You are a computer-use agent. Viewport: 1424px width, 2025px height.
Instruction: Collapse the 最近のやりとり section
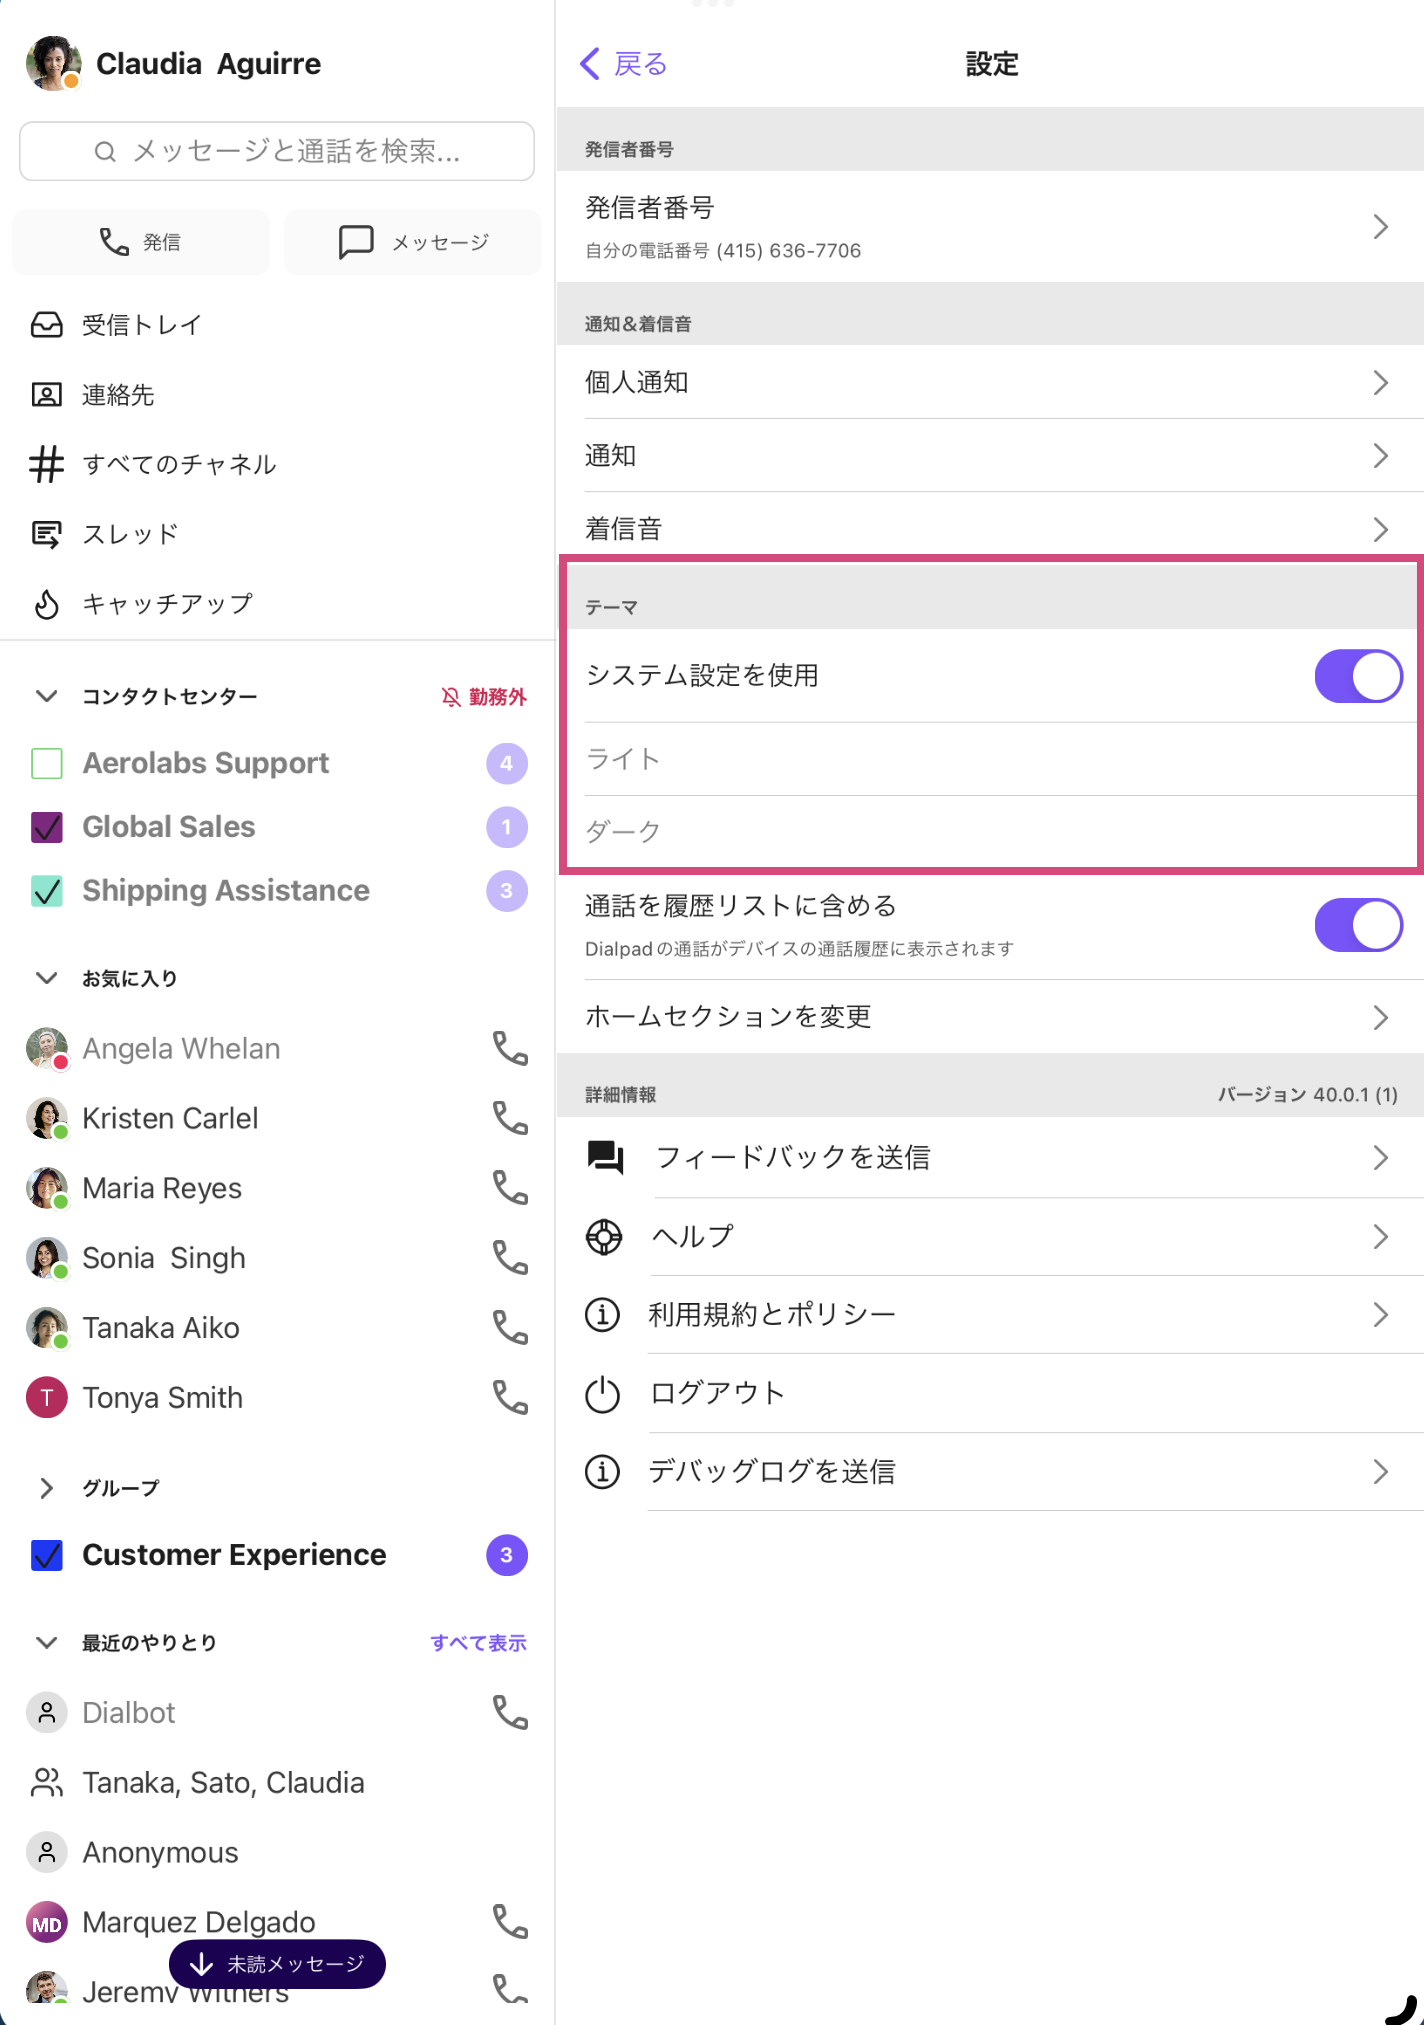(x=46, y=1642)
